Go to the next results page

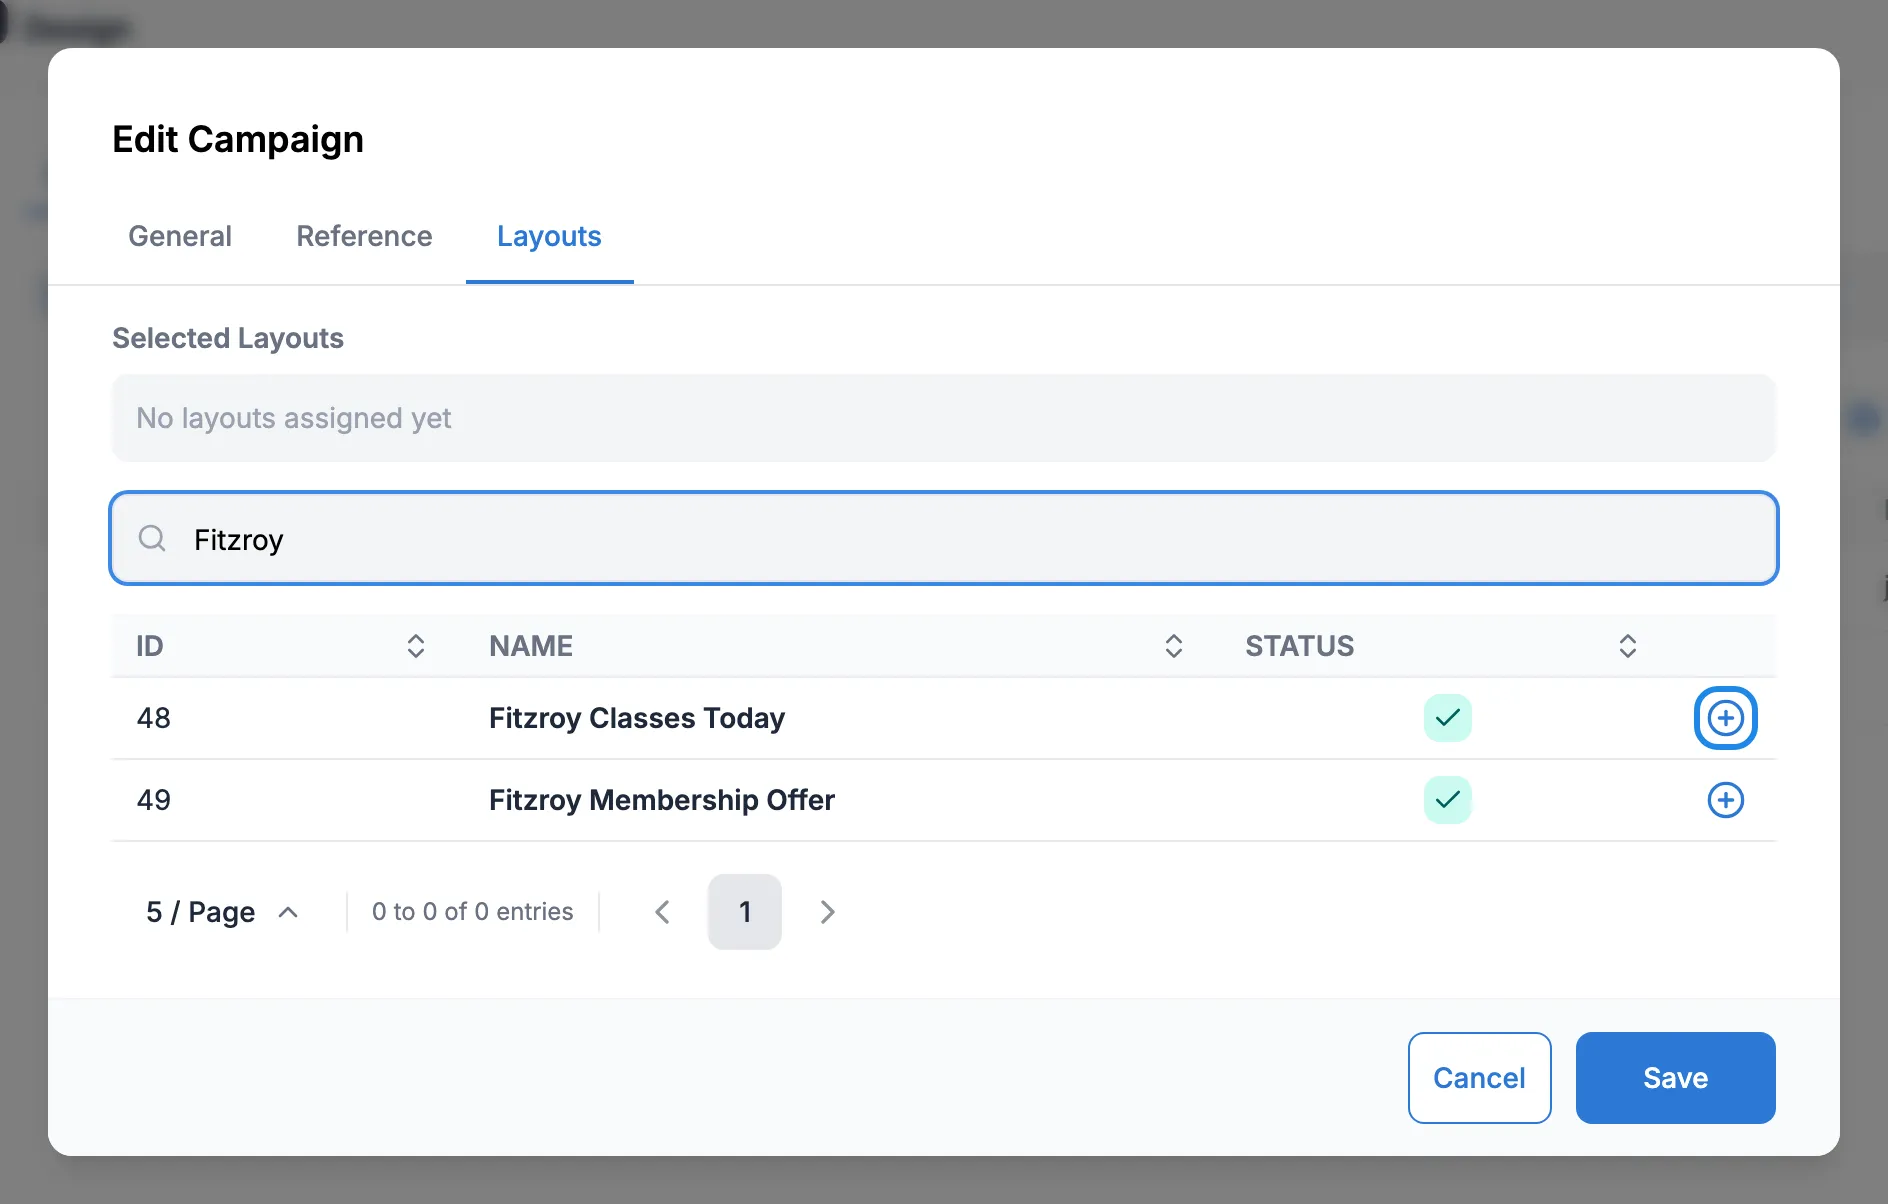coord(827,912)
